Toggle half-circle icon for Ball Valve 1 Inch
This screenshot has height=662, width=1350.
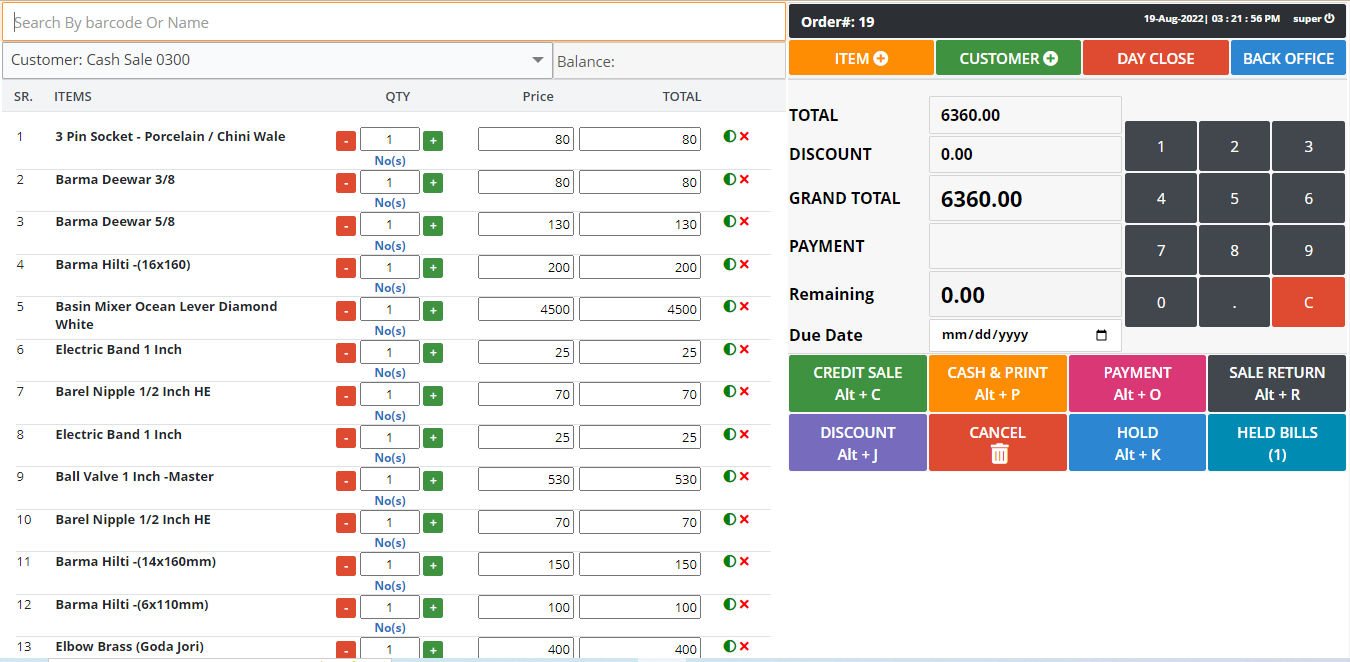(x=729, y=476)
